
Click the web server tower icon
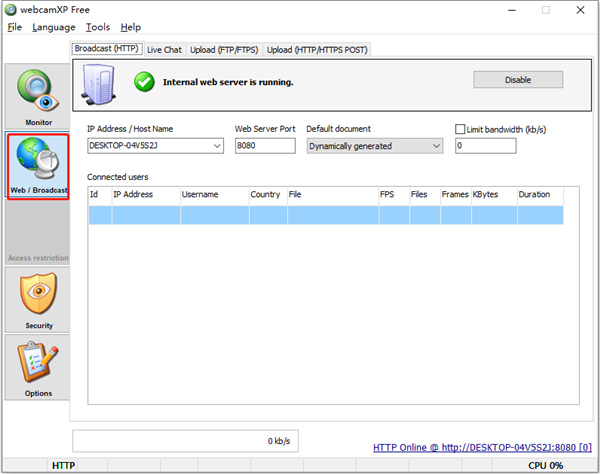point(98,85)
